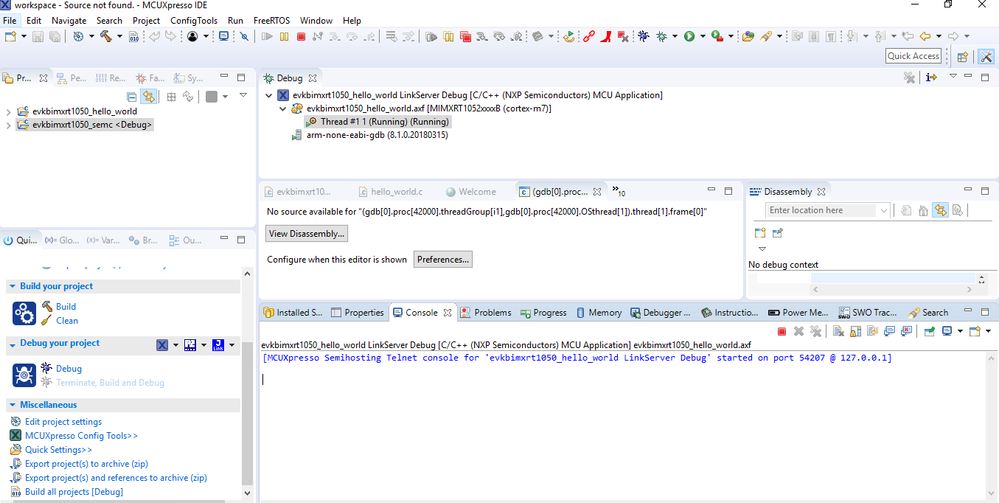Click the main toolbar Disconnect icon
Screen dimensions: 999x503
click(319, 37)
